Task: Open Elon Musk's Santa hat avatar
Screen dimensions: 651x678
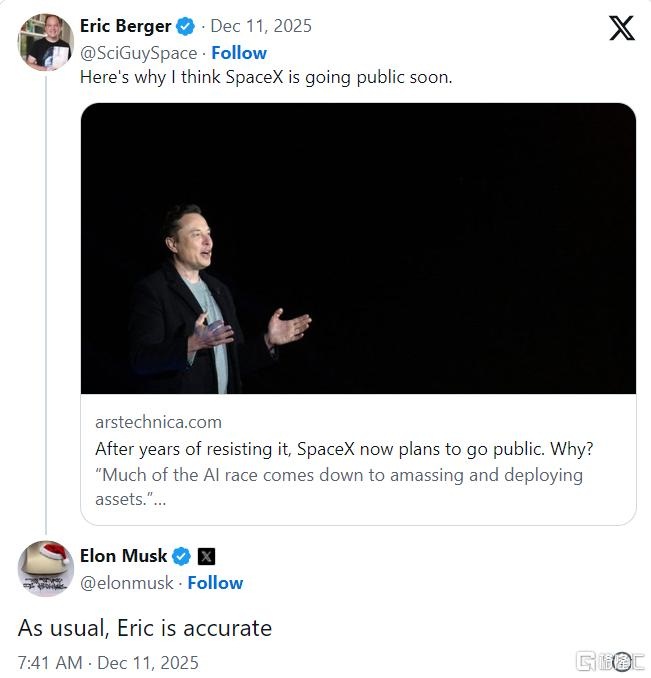Action: (45, 569)
